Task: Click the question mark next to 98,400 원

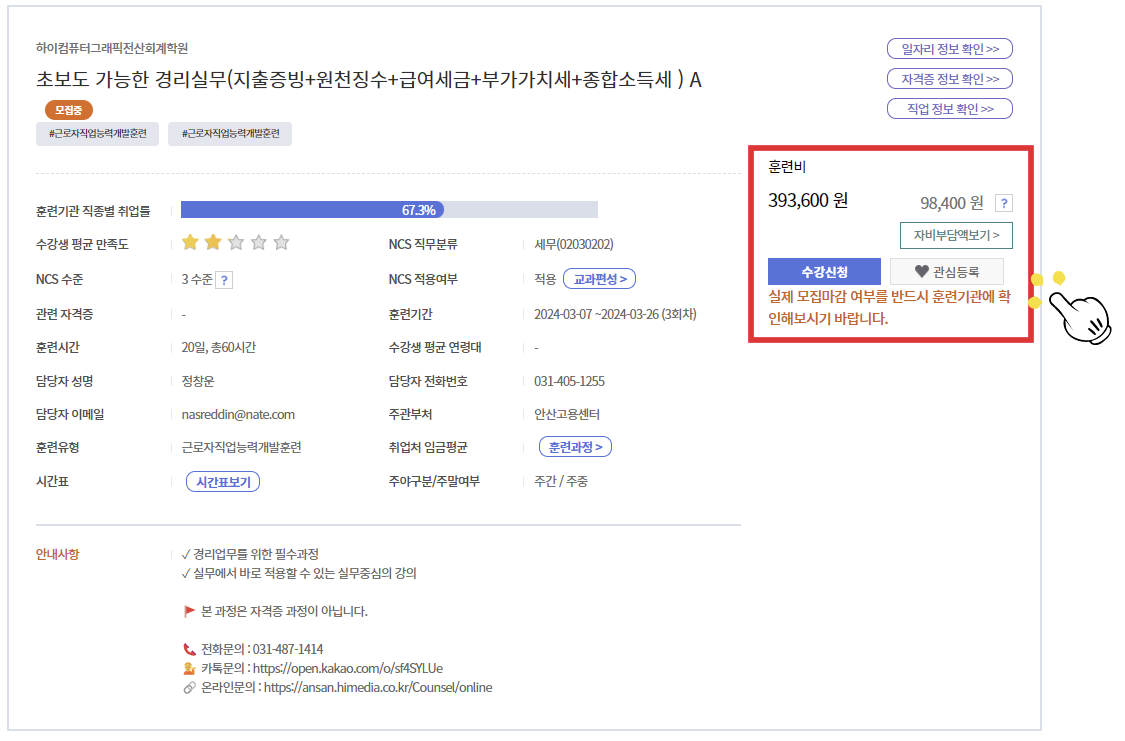Action: pyautogui.click(x=1004, y=203)
